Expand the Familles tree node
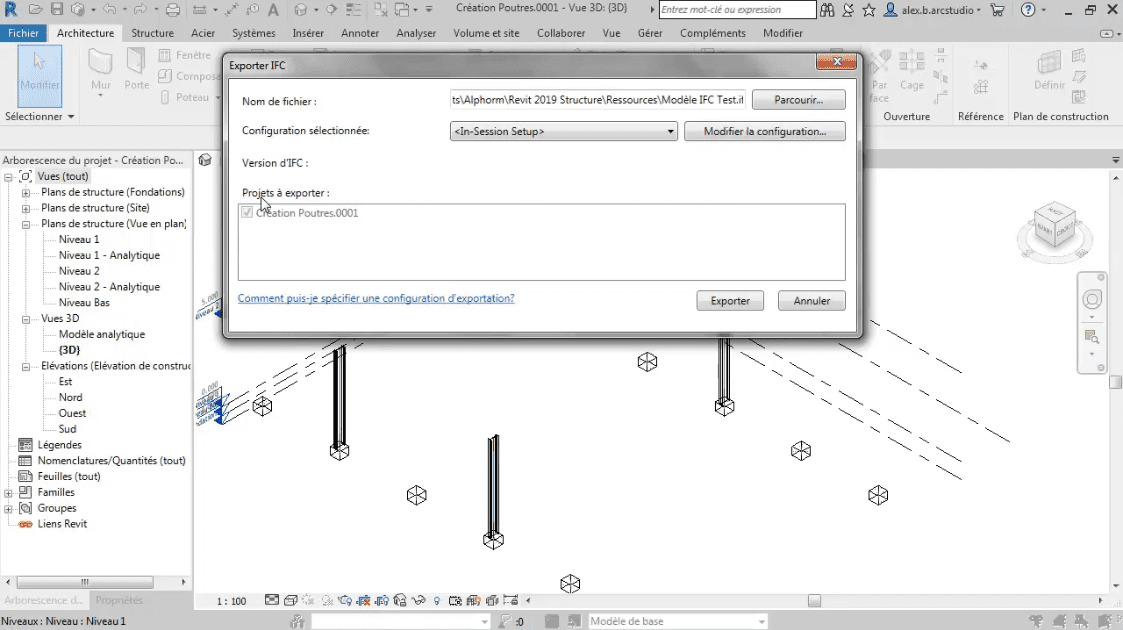Image resolution: width=1123 pixels, height=630 pixels. point(9,493)
